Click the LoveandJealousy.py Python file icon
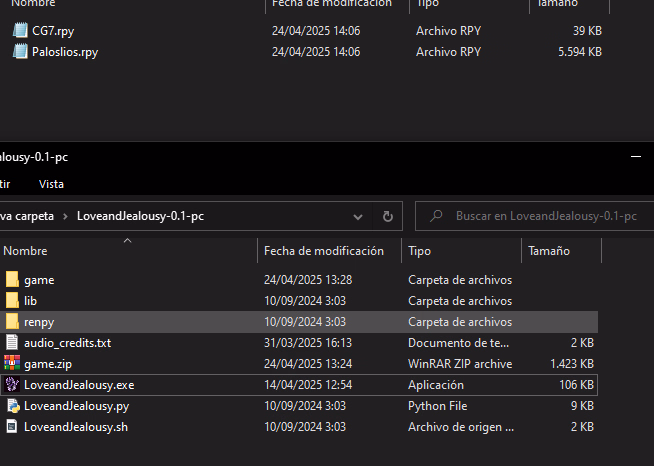Image resolution: width=654 pixels, height=466 pixels. click(x=12, y=406)
